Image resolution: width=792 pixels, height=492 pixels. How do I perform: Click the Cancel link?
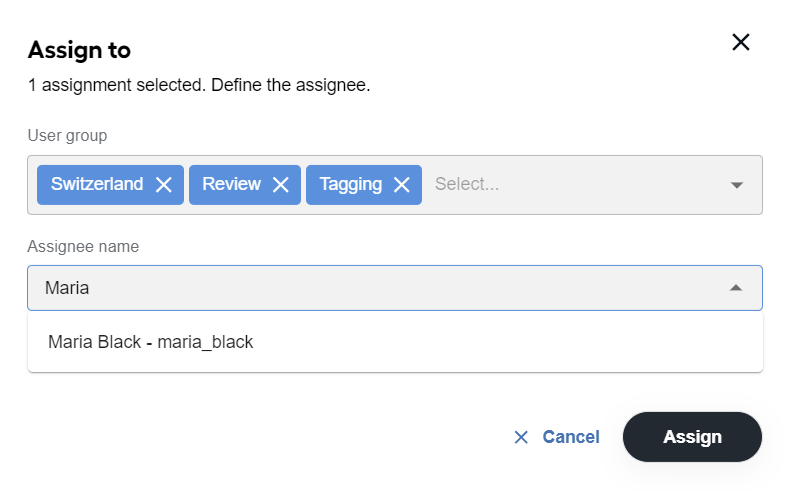(571, 437)
